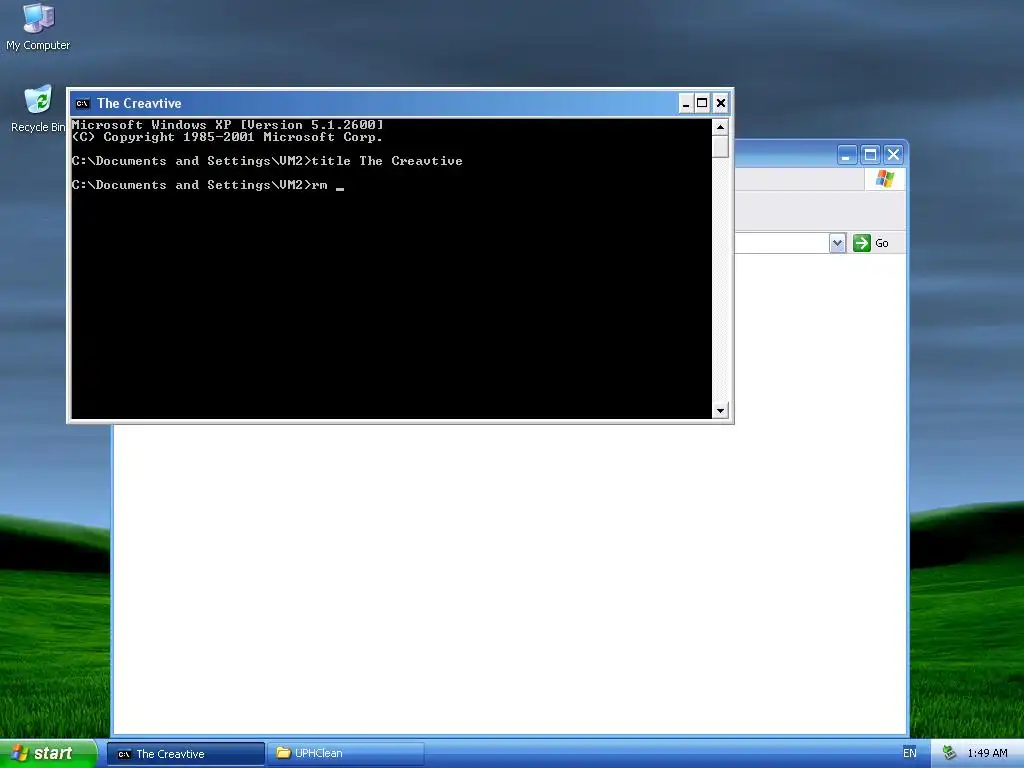
Task: Click the console scrollbar up arrow
Action: tap(720, 127)
